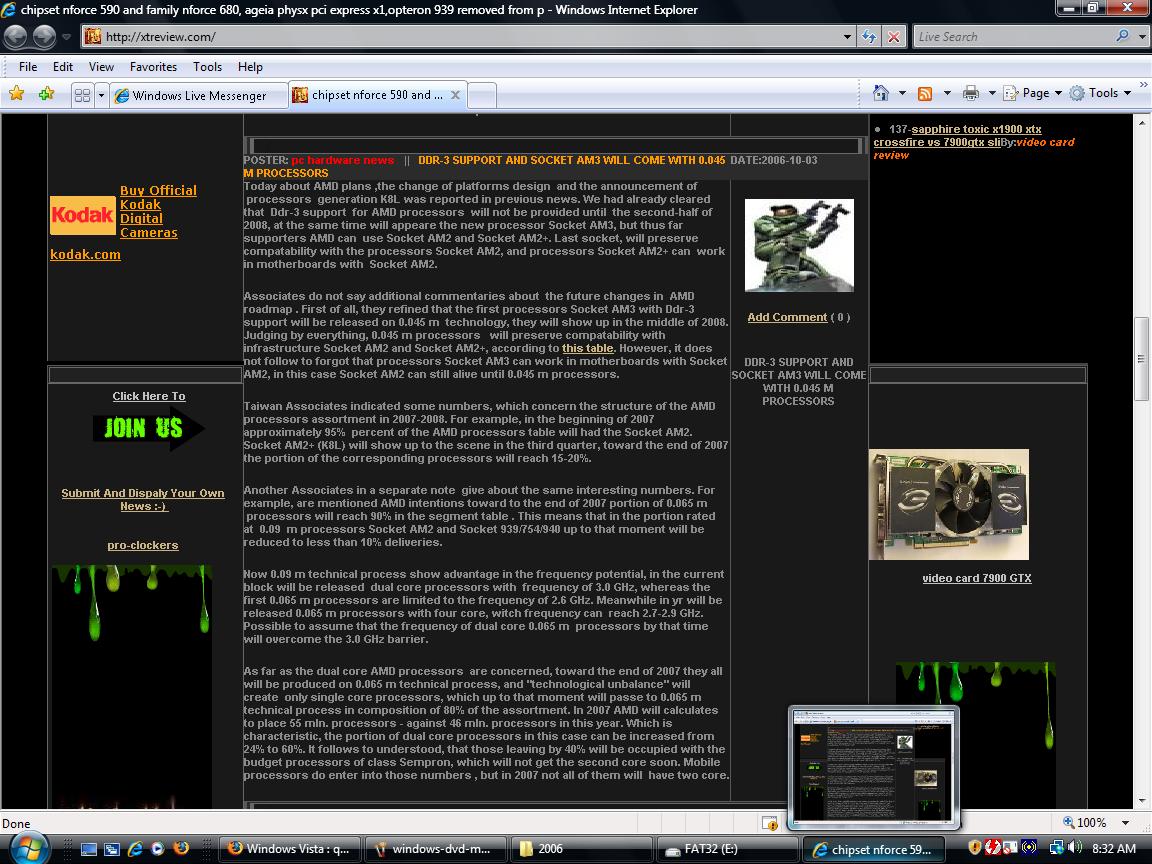1152x864 pixels.
Task: Click the JOIN US arrow banner
Action: click(148, 429)
